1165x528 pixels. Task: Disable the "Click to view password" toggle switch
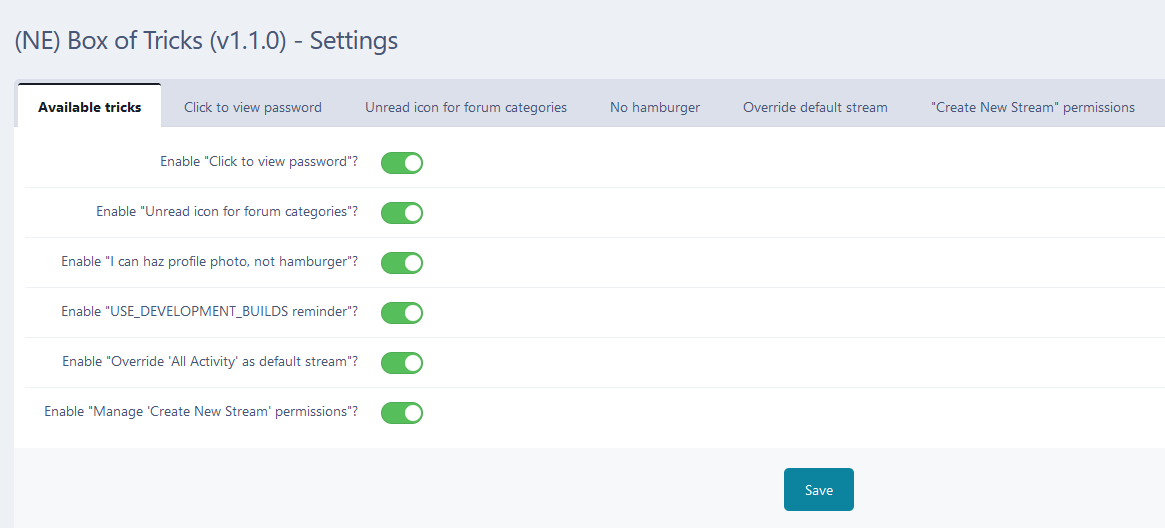(x=402, y=162)
